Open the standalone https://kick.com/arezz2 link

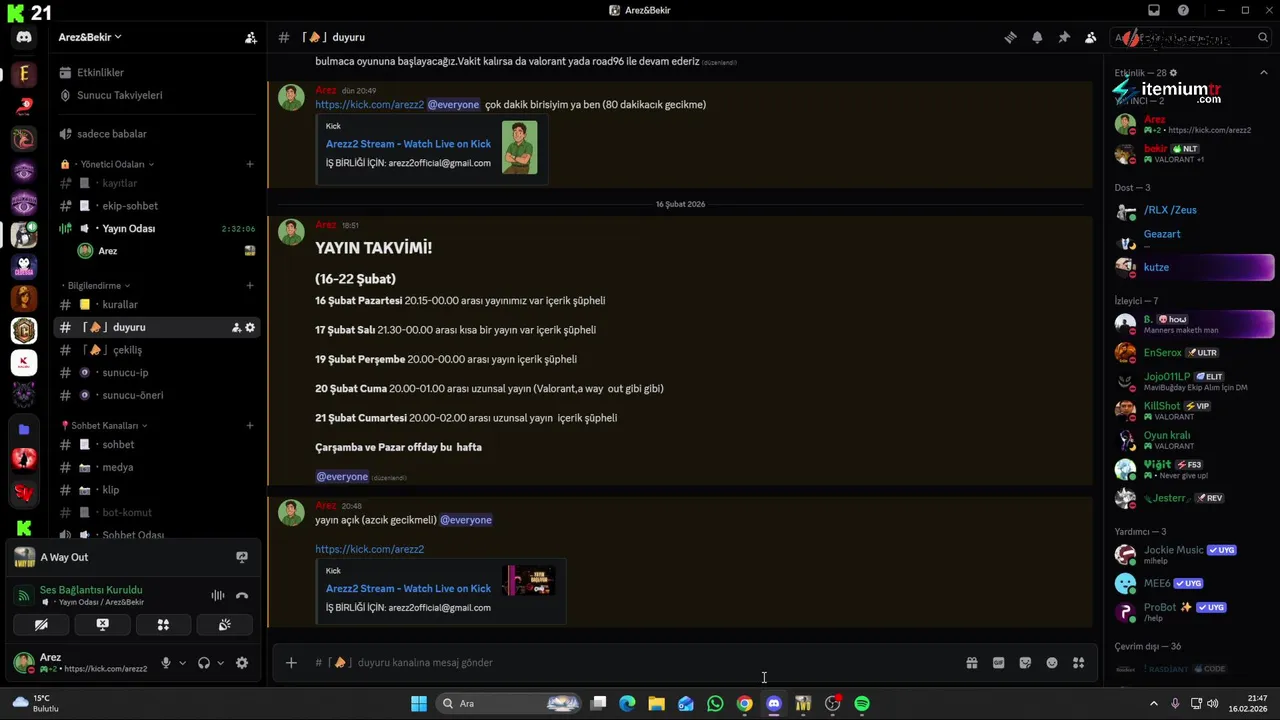tap(369, 549)
